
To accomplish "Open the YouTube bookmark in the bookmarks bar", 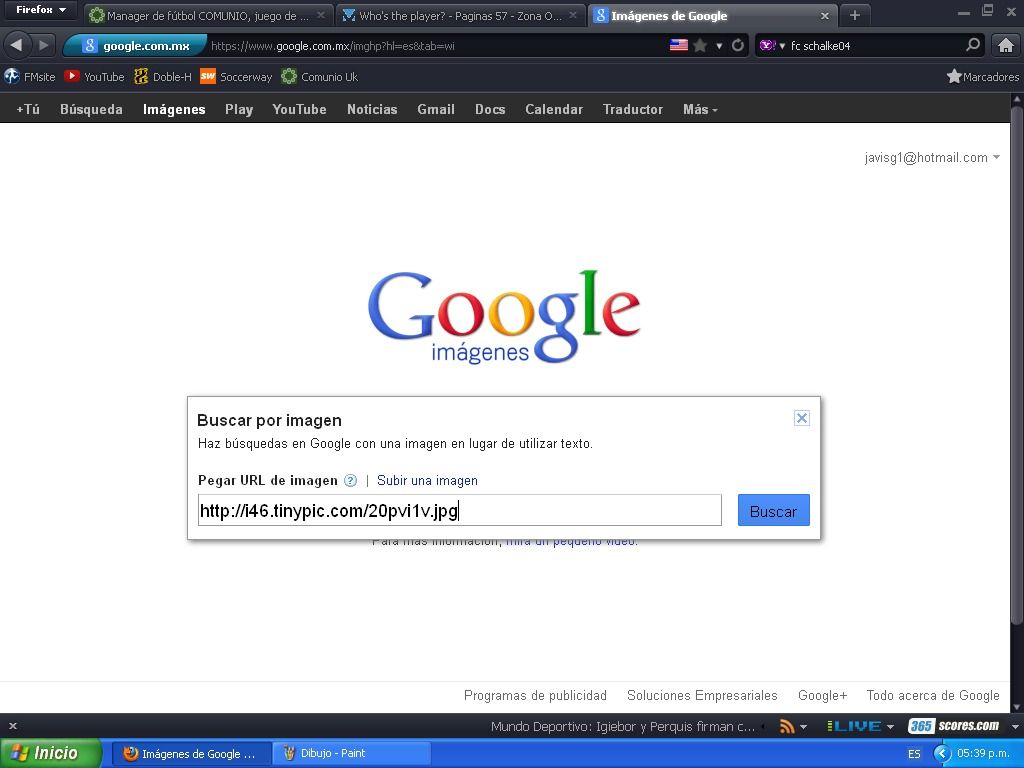I will 95,77.
